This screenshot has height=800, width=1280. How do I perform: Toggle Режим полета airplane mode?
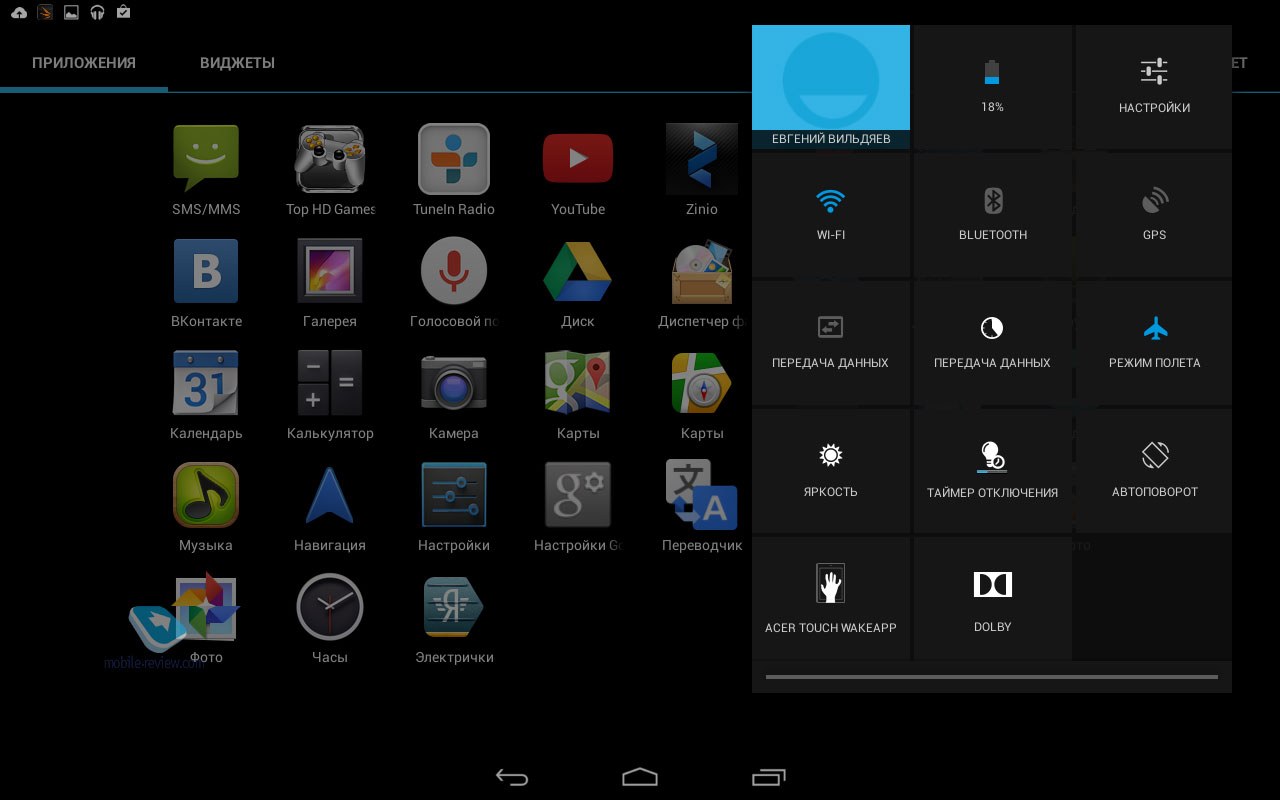1154,343
